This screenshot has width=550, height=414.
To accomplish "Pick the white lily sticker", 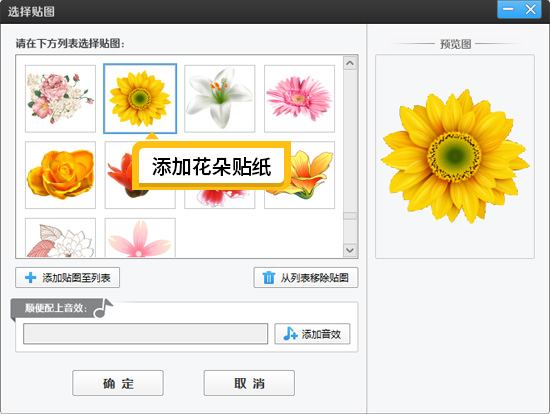I will (x=220, y=99).
